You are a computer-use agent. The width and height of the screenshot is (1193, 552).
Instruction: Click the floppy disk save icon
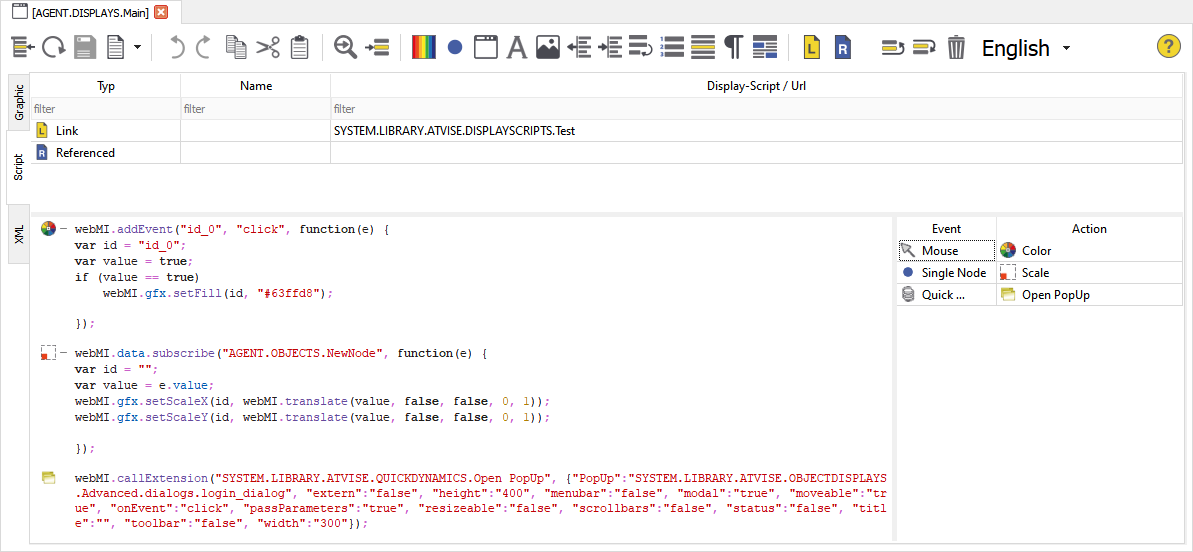(x=86, y=48)
